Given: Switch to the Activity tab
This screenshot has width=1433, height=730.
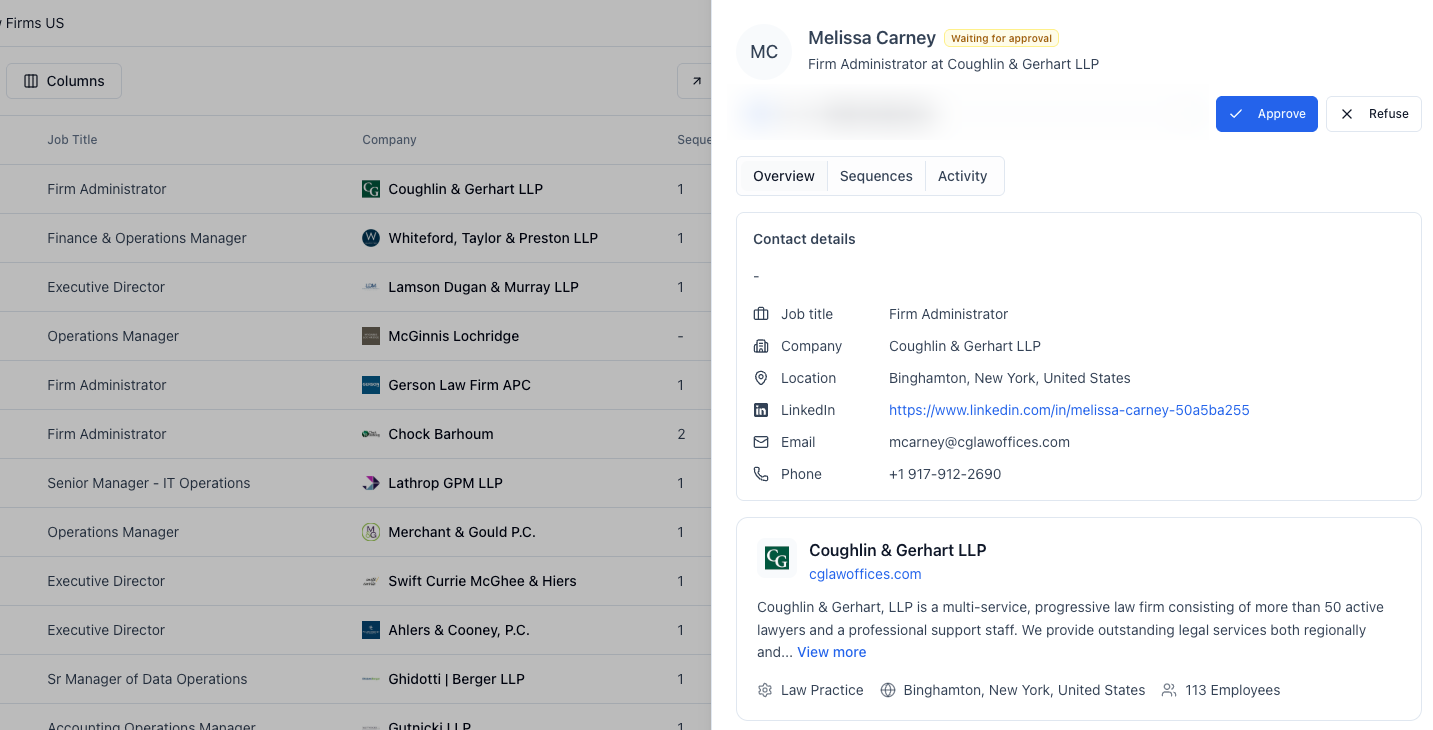Looking at the screenshot, I should (x=962, y=176).
